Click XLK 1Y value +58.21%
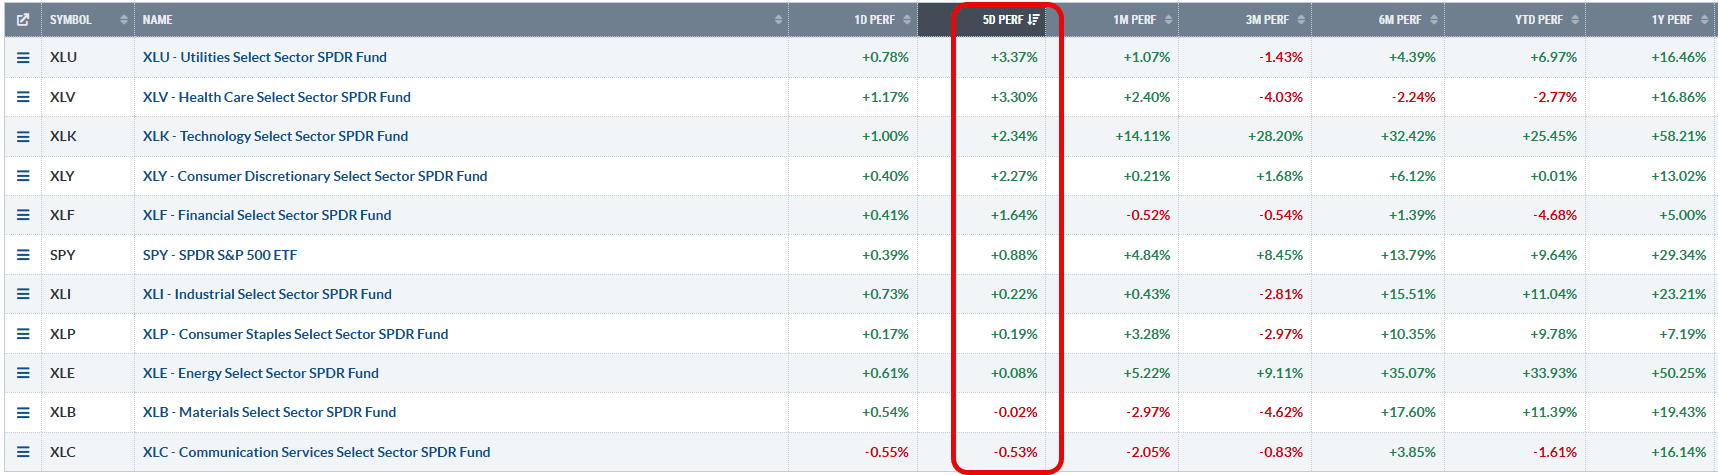The height and width of the screenshot is (475, 1718). click(1679, 136)
